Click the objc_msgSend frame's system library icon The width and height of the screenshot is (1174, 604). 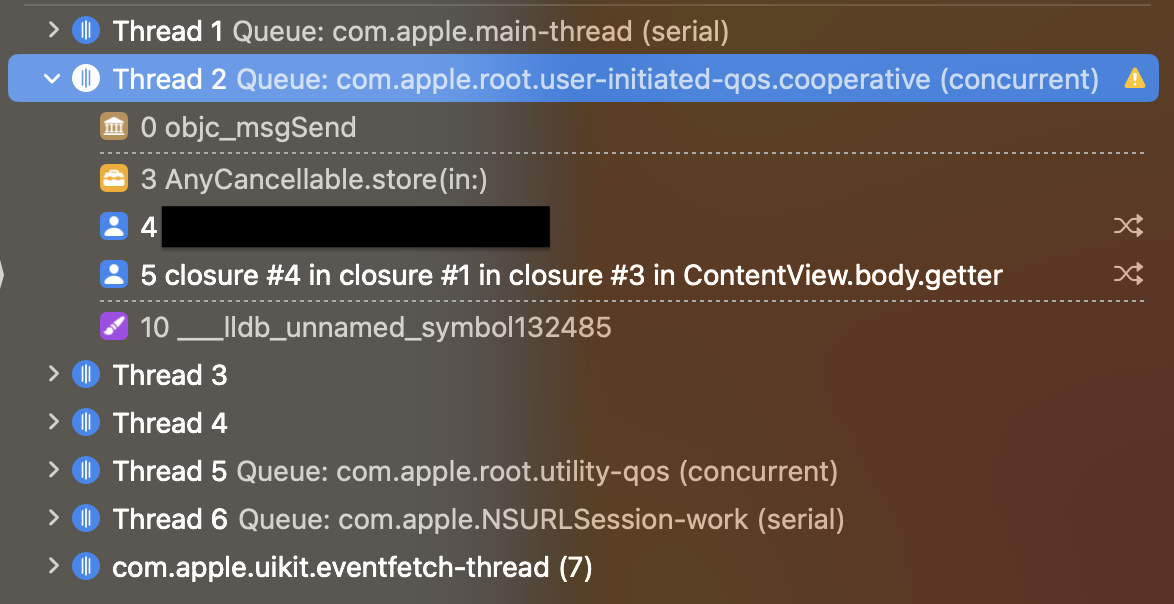(115, 128)
